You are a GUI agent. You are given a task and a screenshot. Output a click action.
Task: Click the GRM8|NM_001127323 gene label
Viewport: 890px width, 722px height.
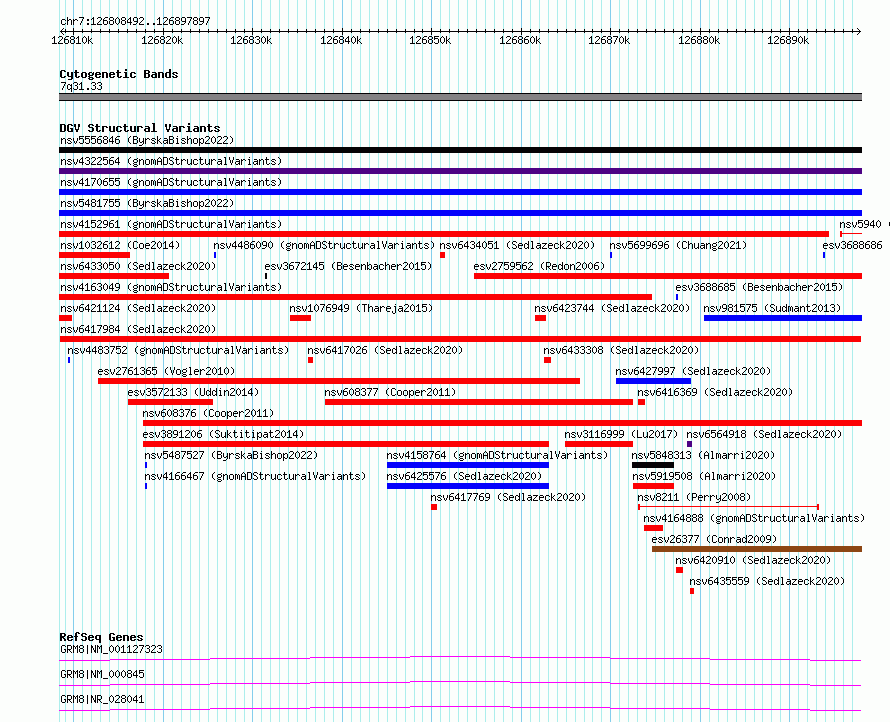coord(111,649)
